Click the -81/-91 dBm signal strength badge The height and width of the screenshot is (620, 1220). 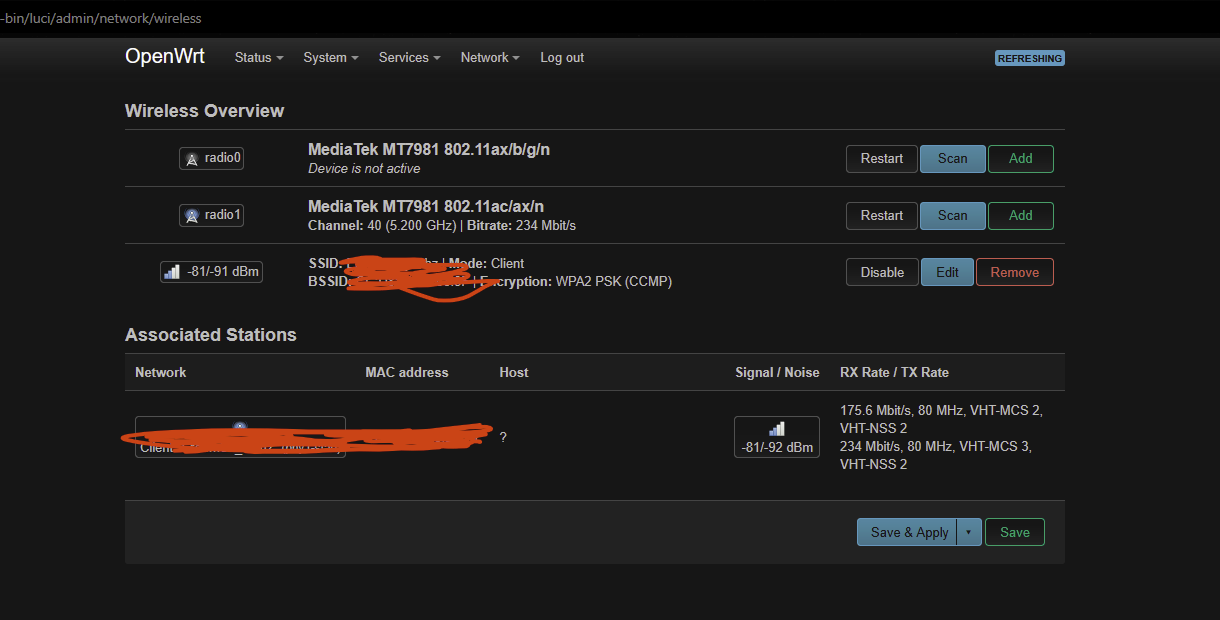click(x=211, y=272)
